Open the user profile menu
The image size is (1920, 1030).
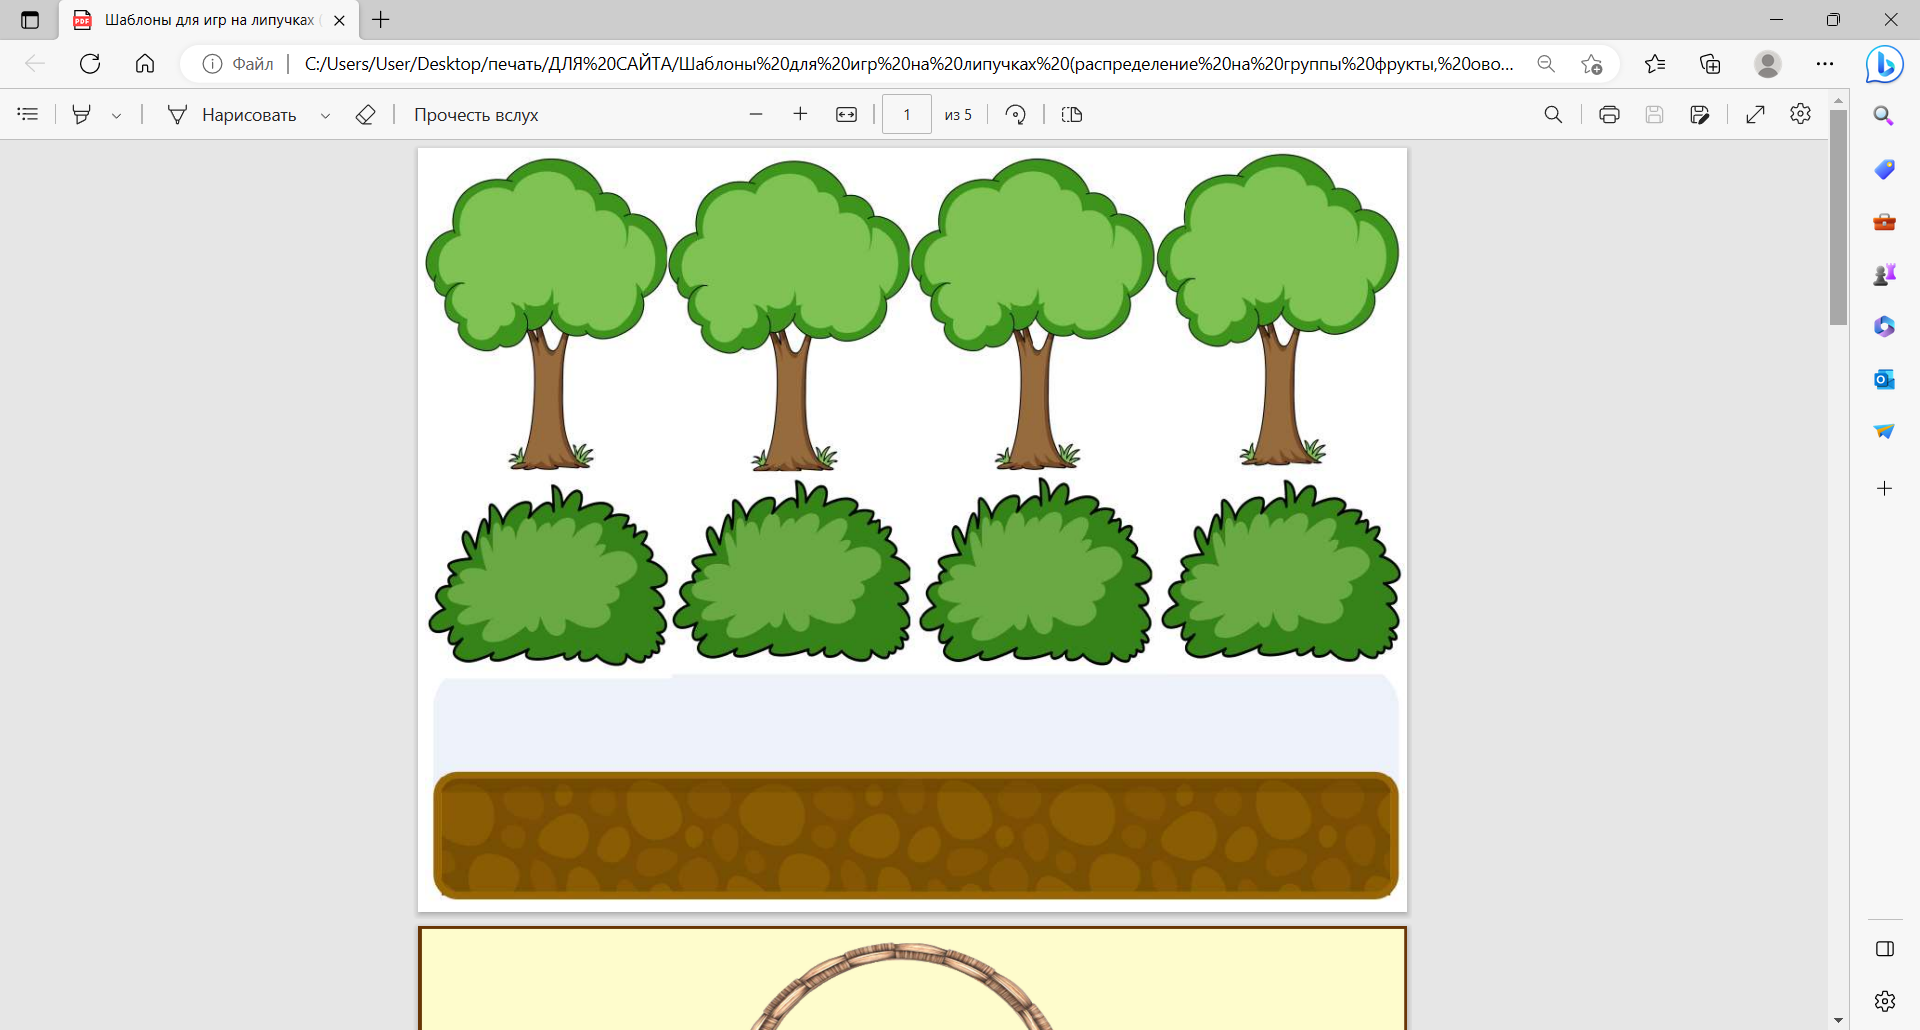pos(1768,64)
